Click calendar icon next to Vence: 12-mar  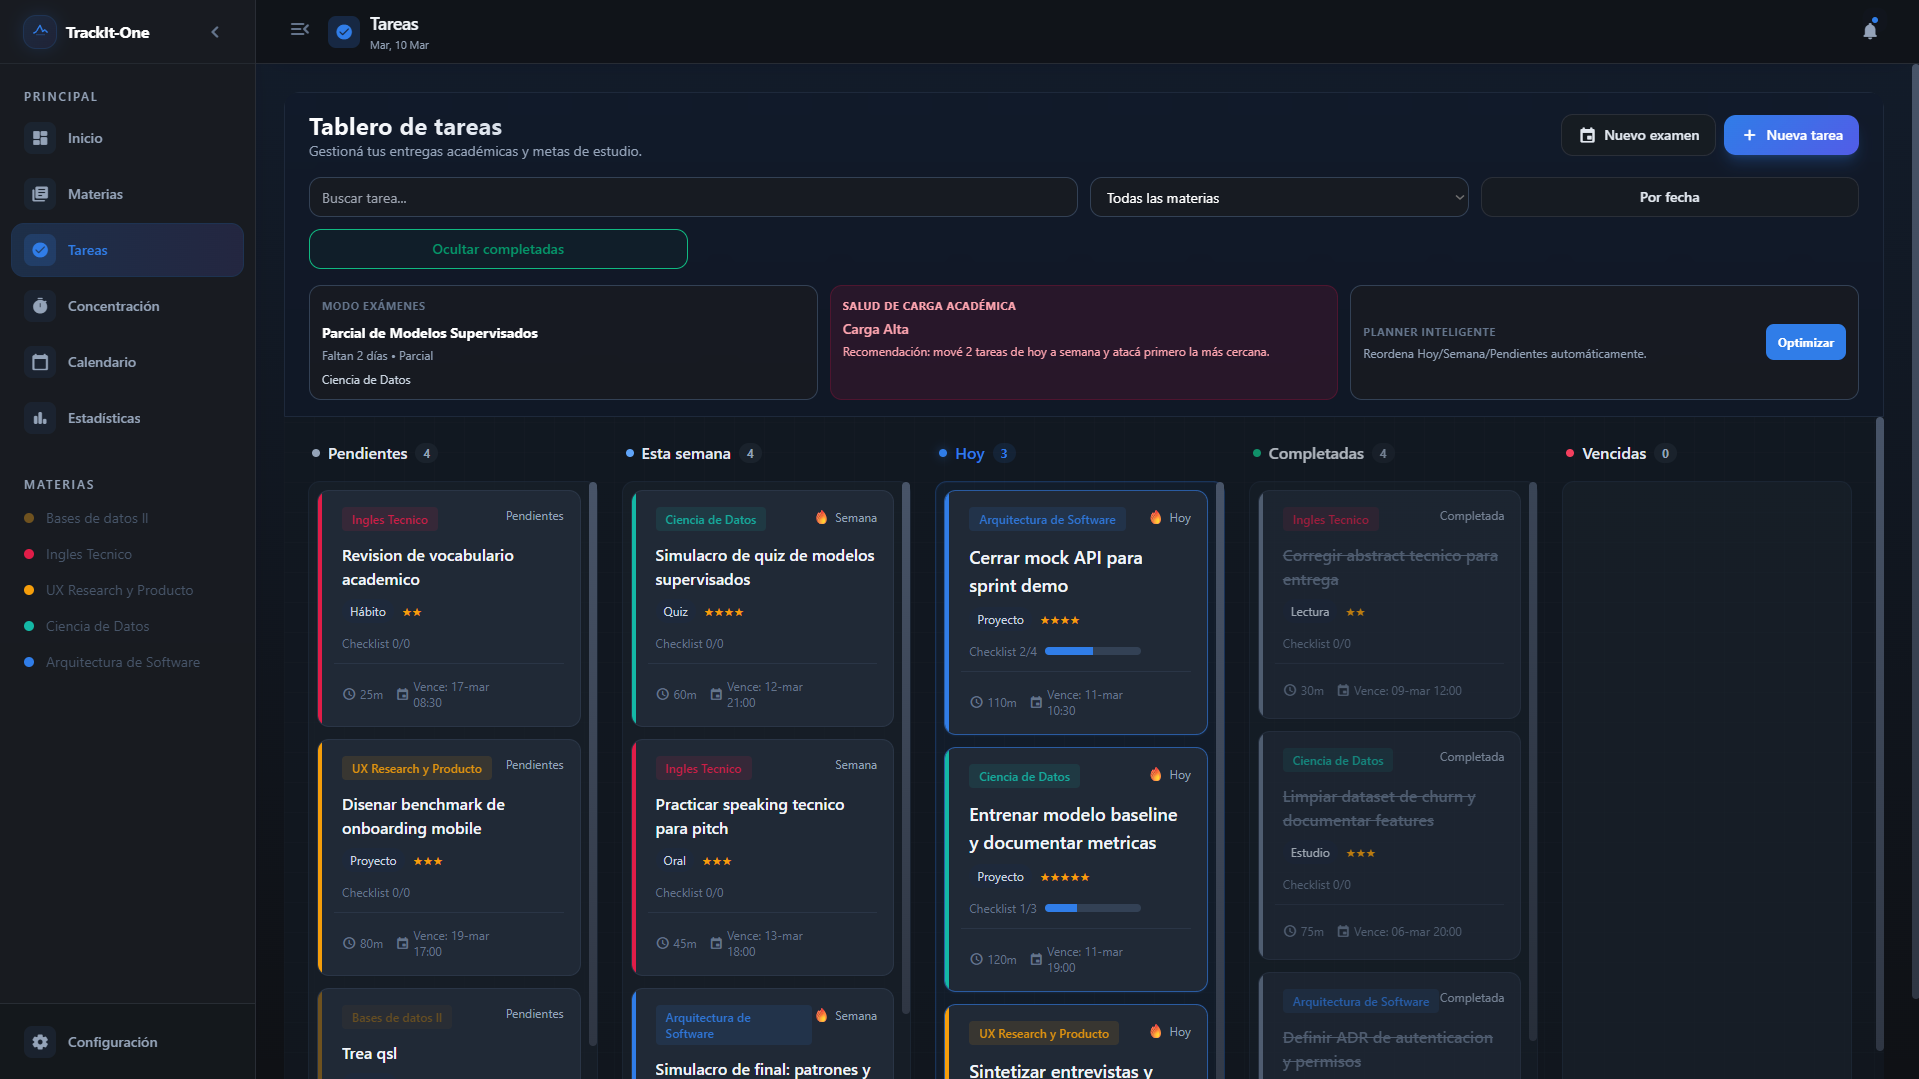[x=716, y=694]
